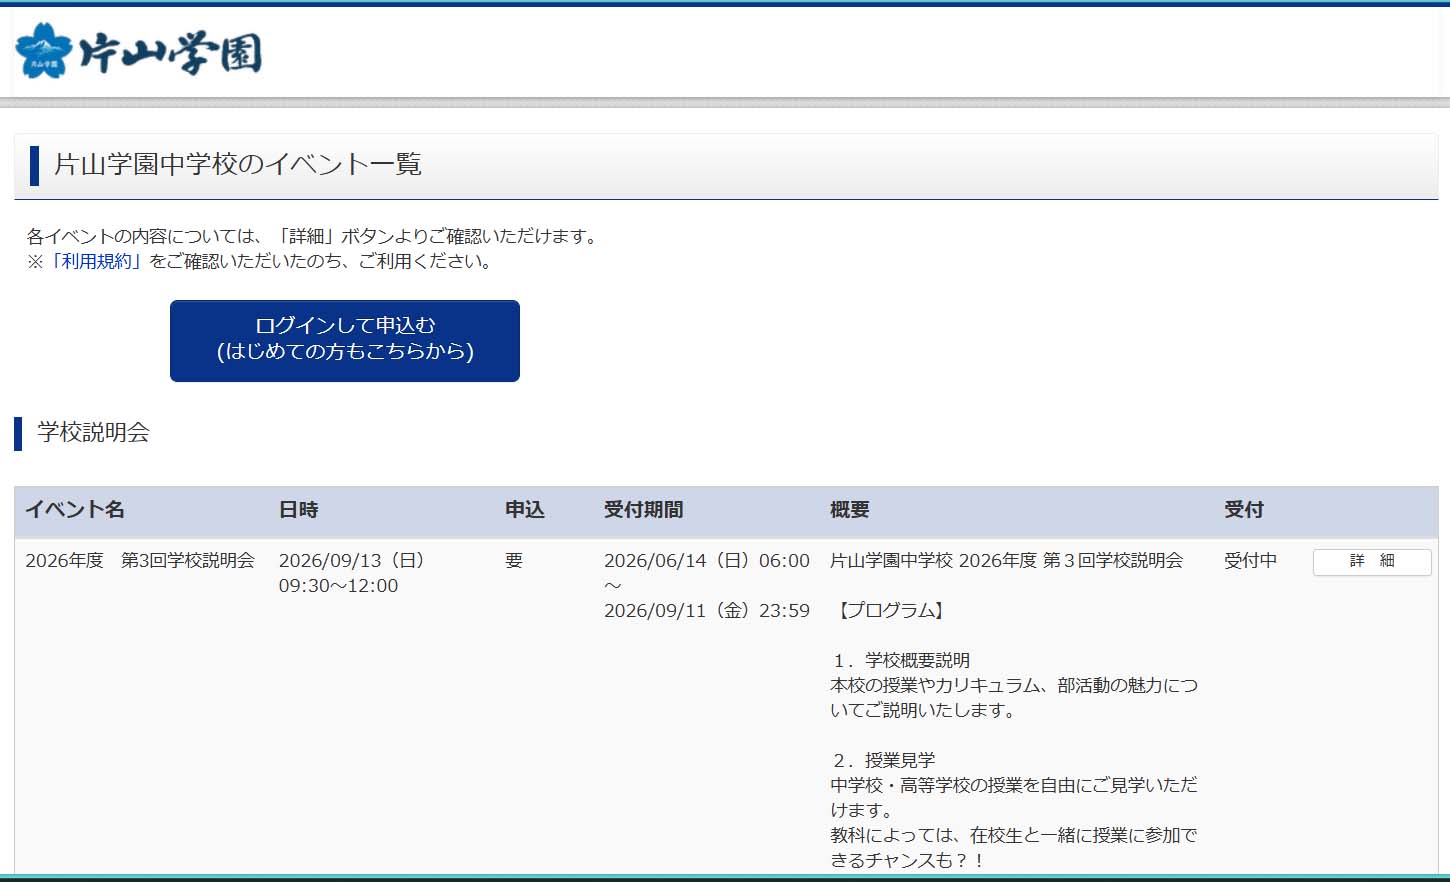Click the 受付期間 column header

coord(643,510)
